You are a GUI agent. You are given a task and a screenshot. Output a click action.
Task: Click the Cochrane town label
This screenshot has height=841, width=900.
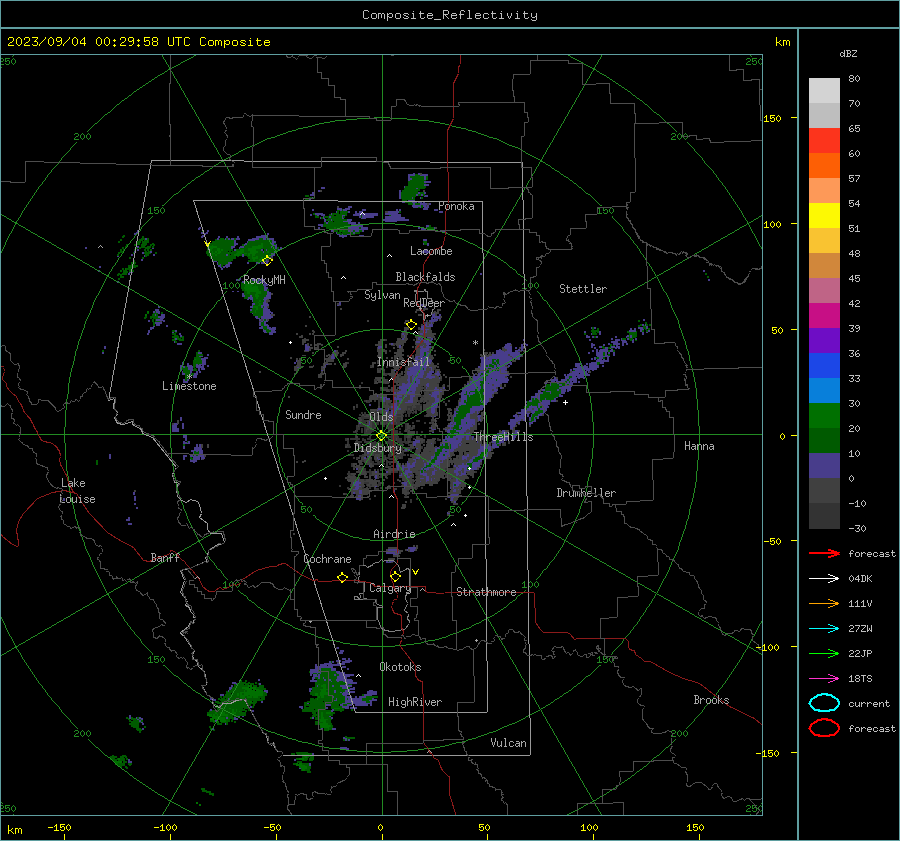tap(327, 559)
